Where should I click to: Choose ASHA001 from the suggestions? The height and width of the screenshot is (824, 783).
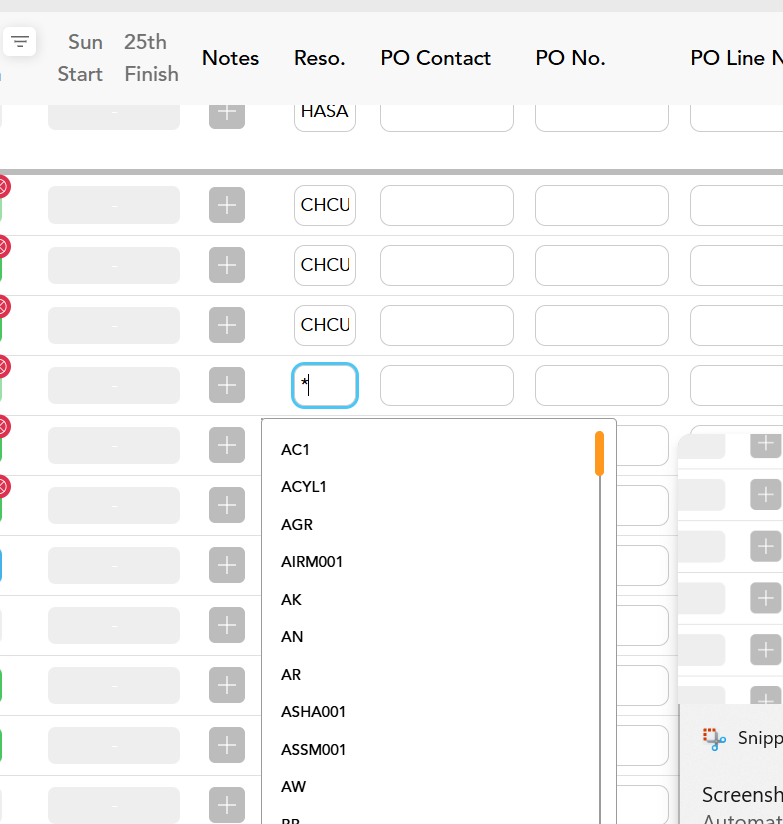(313, 712)
